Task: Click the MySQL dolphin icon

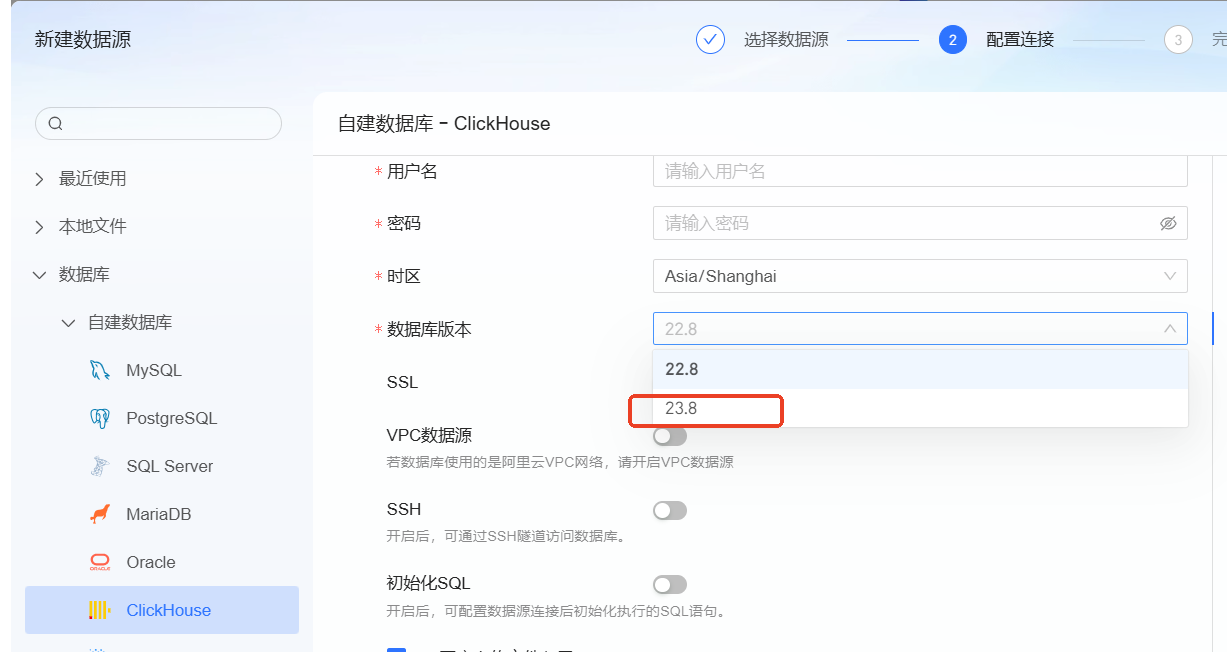Action: tap(99, 371)
